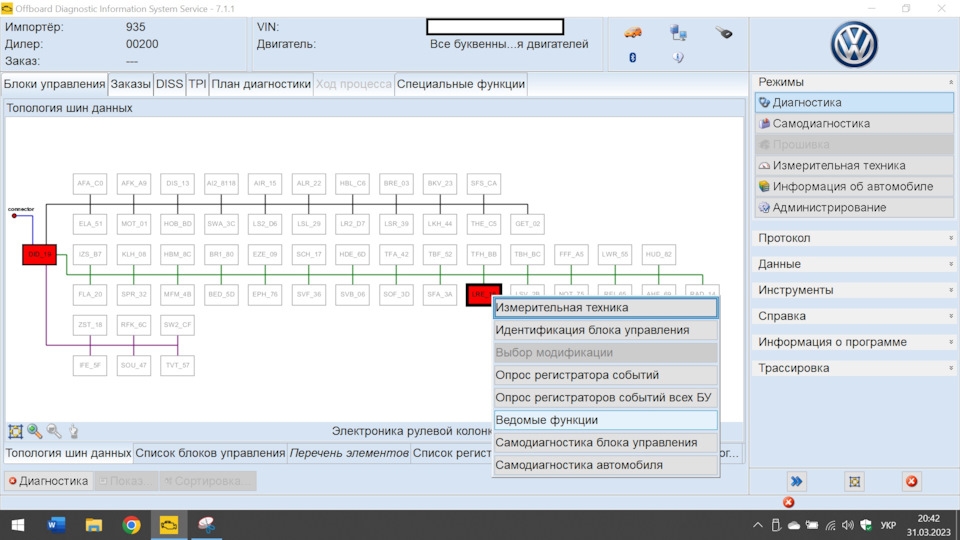
Task: Open the TPI tab
Action: click(197, 84)
